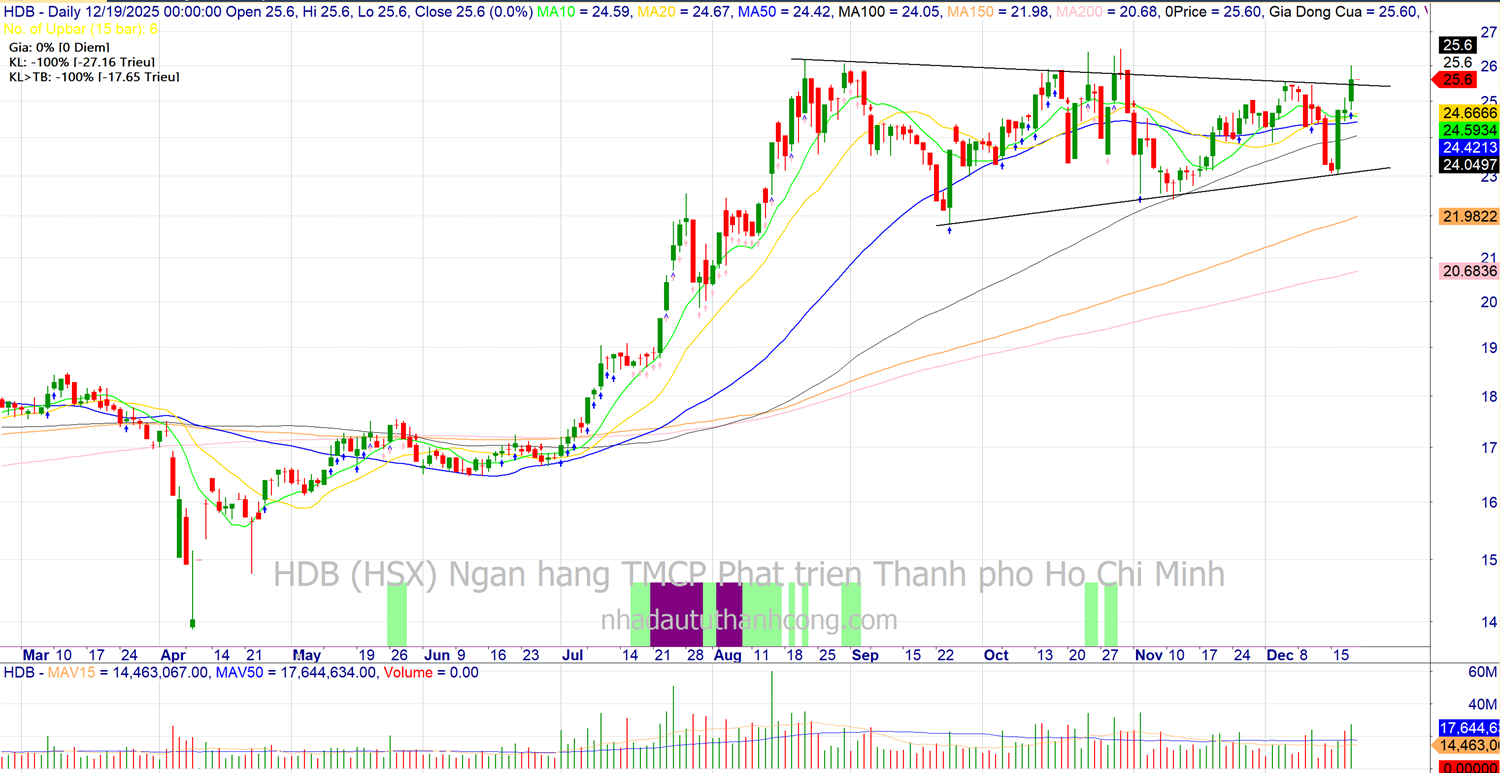Click the April low candle near 14

tap(192, 622)
